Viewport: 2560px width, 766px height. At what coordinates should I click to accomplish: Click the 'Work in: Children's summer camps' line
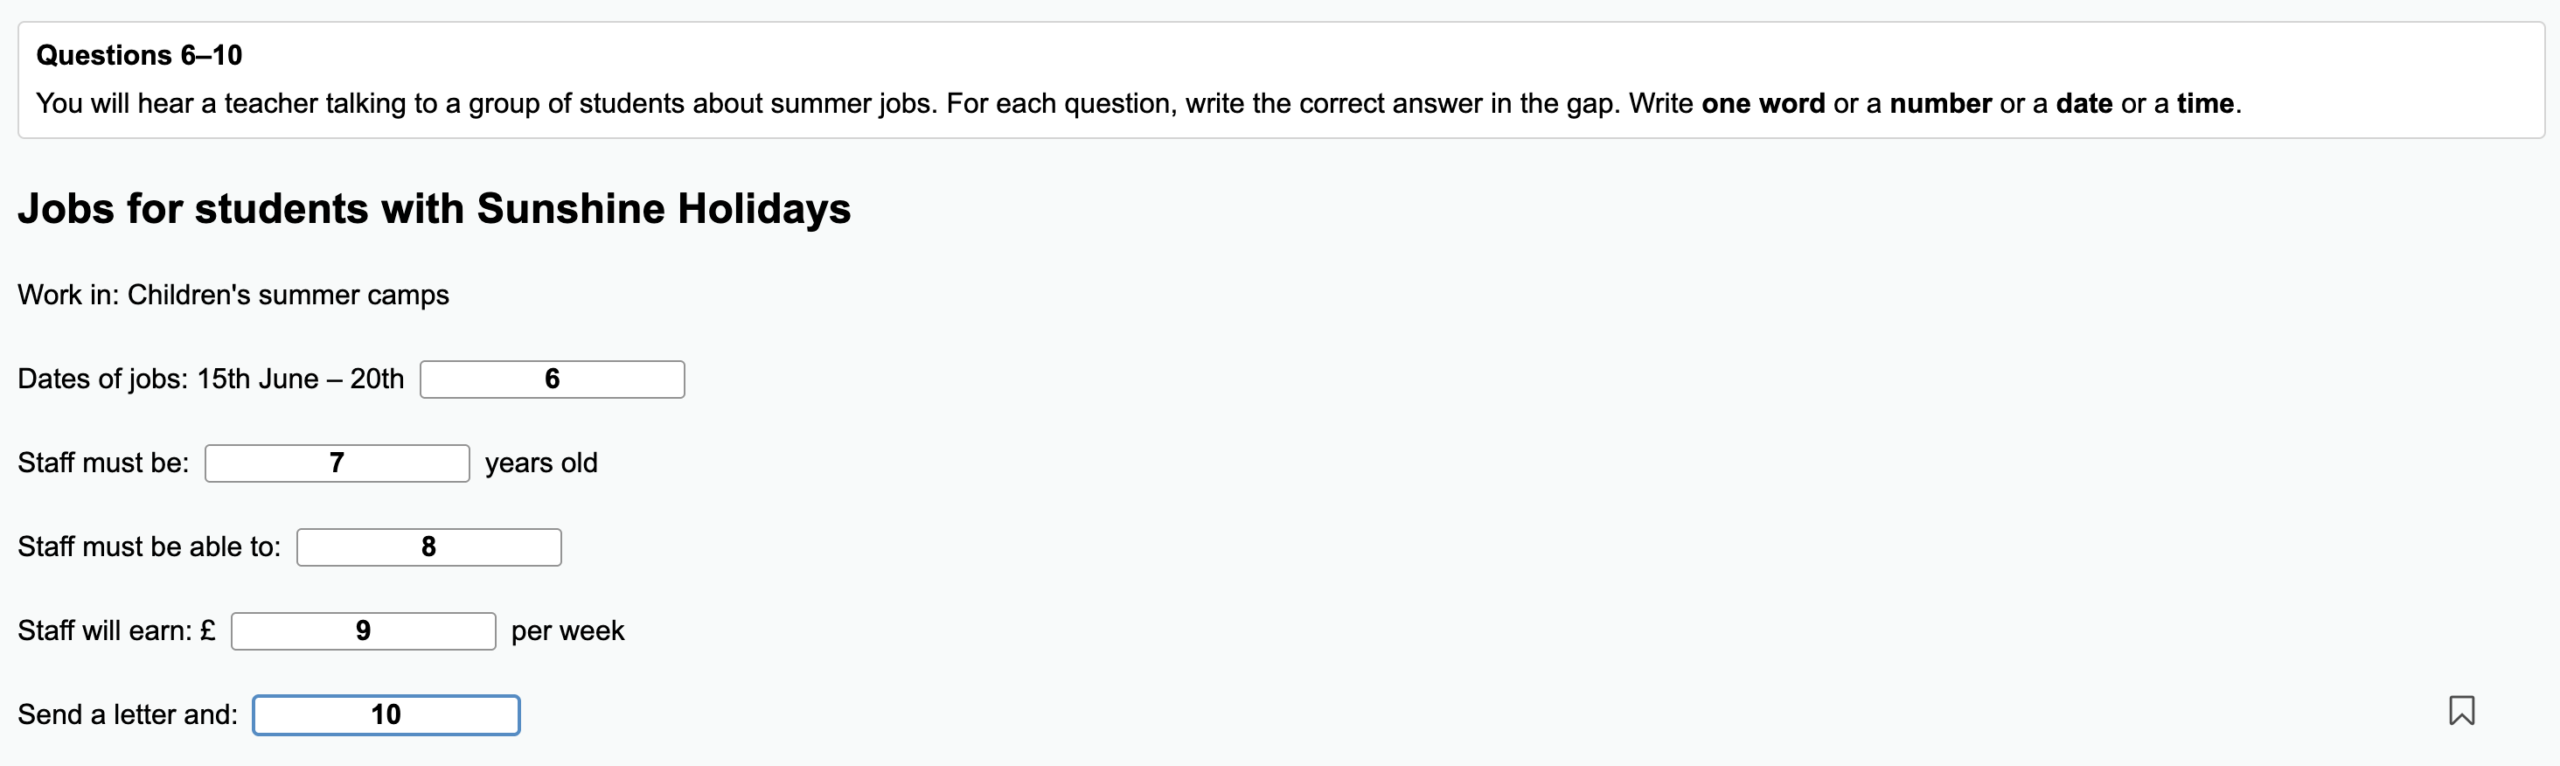(233, 295)
